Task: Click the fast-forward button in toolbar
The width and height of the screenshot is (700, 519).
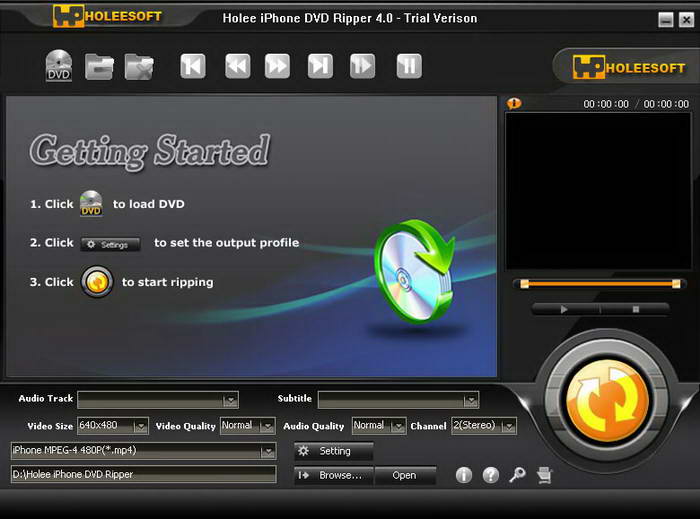Action: (277, 66)
